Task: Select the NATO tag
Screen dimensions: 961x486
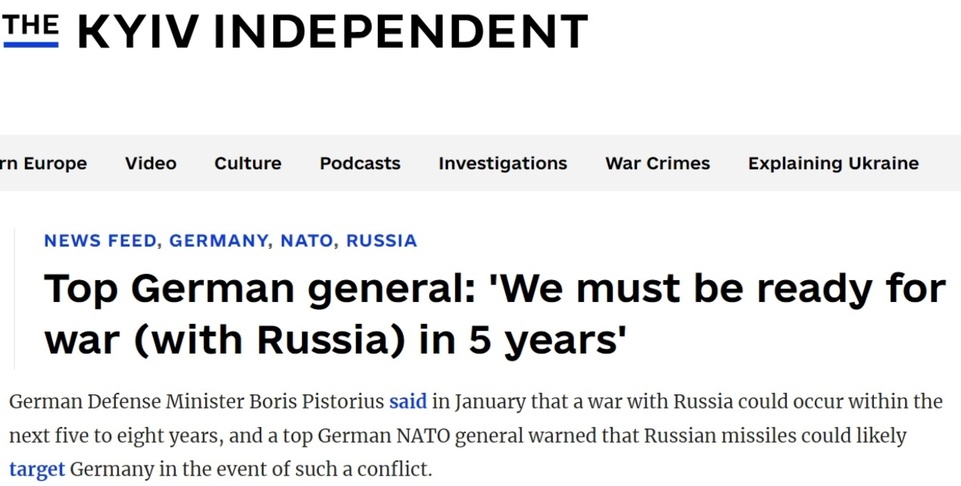Action: click(x=306, y=241)
